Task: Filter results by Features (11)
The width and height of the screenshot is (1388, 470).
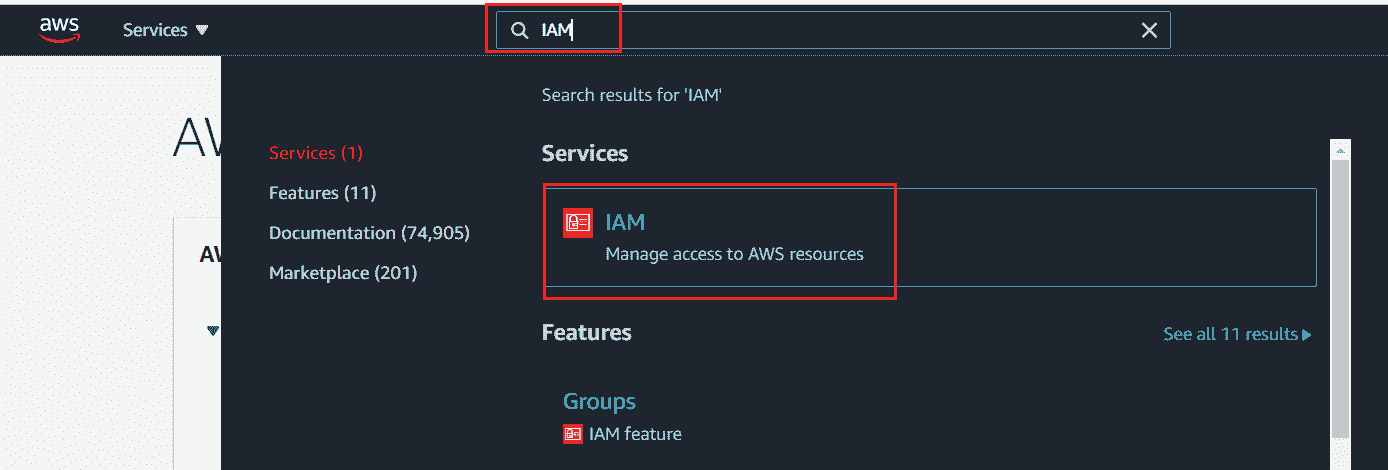Action: [x=323, y=193]
